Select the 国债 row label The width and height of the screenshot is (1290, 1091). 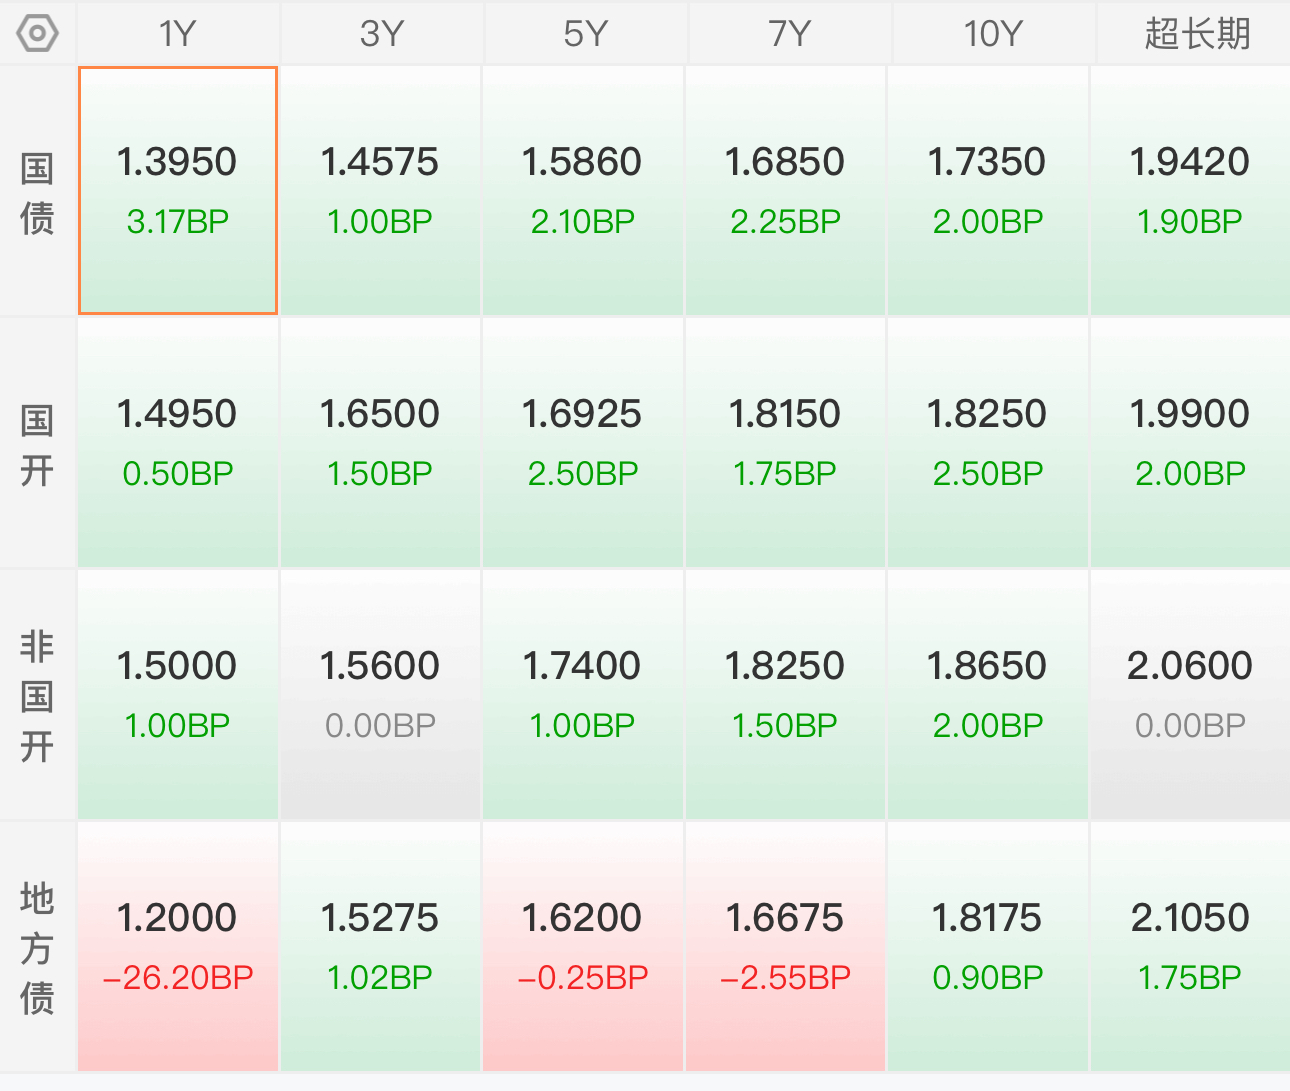point(37,192)
